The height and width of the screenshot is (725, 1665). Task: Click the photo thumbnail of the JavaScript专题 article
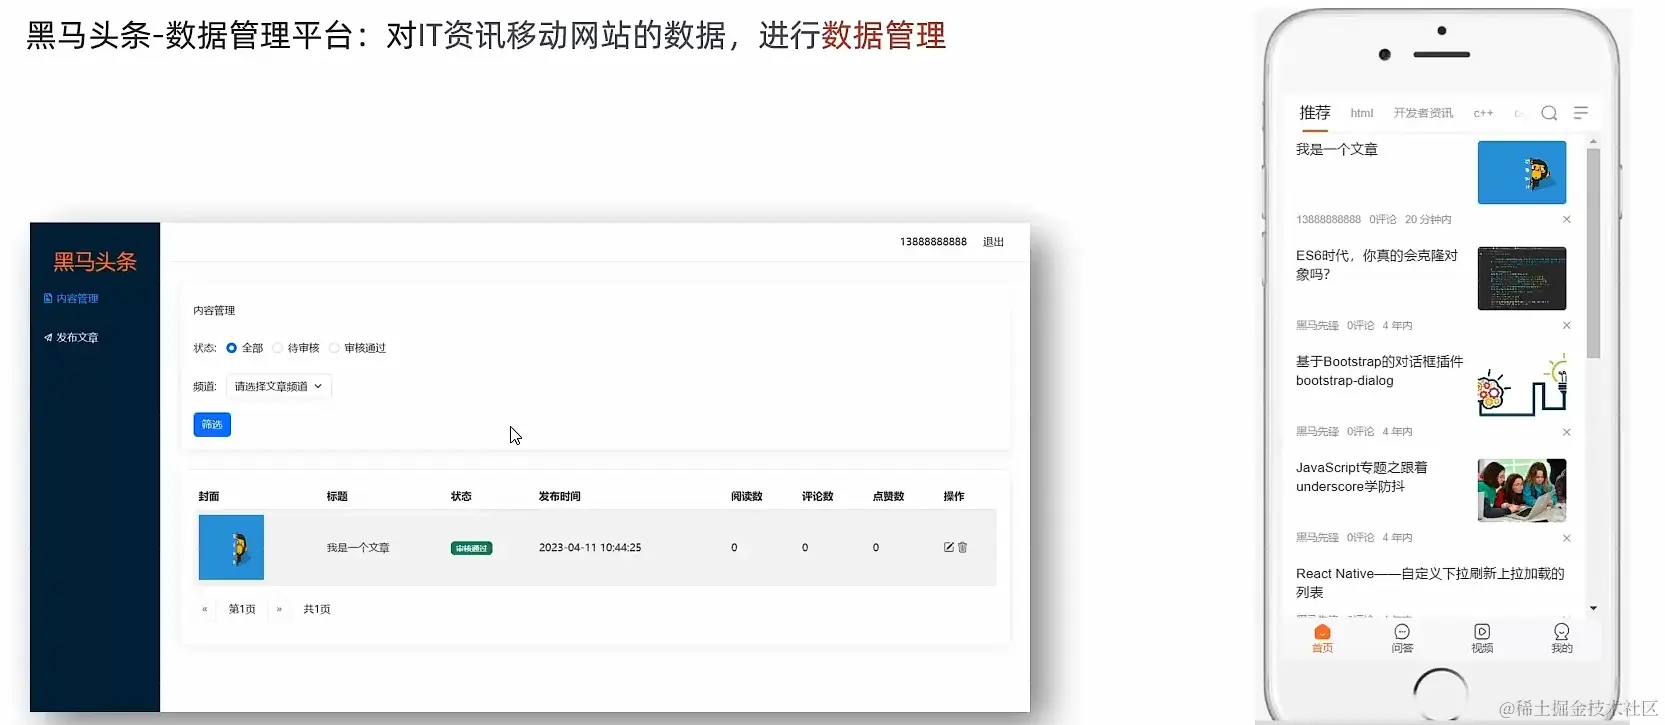coord(1522,490)
